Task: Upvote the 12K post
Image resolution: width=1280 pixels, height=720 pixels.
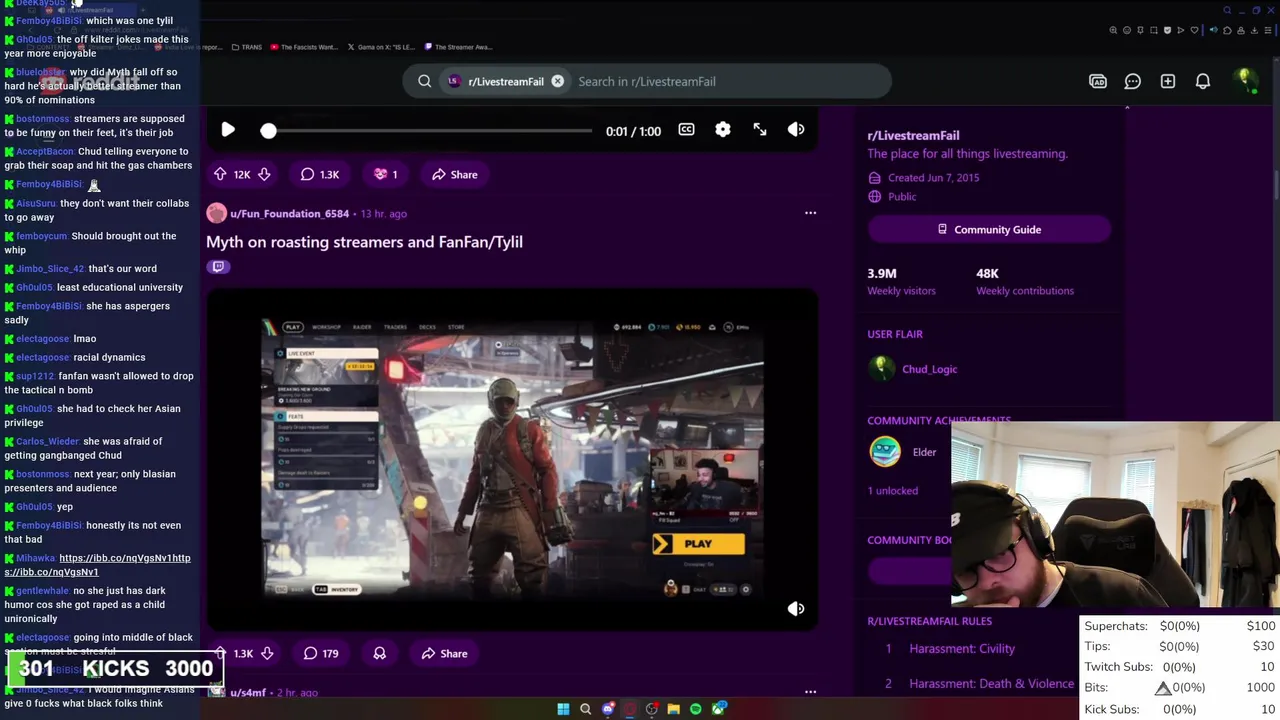Action: (x=220, y=174)
